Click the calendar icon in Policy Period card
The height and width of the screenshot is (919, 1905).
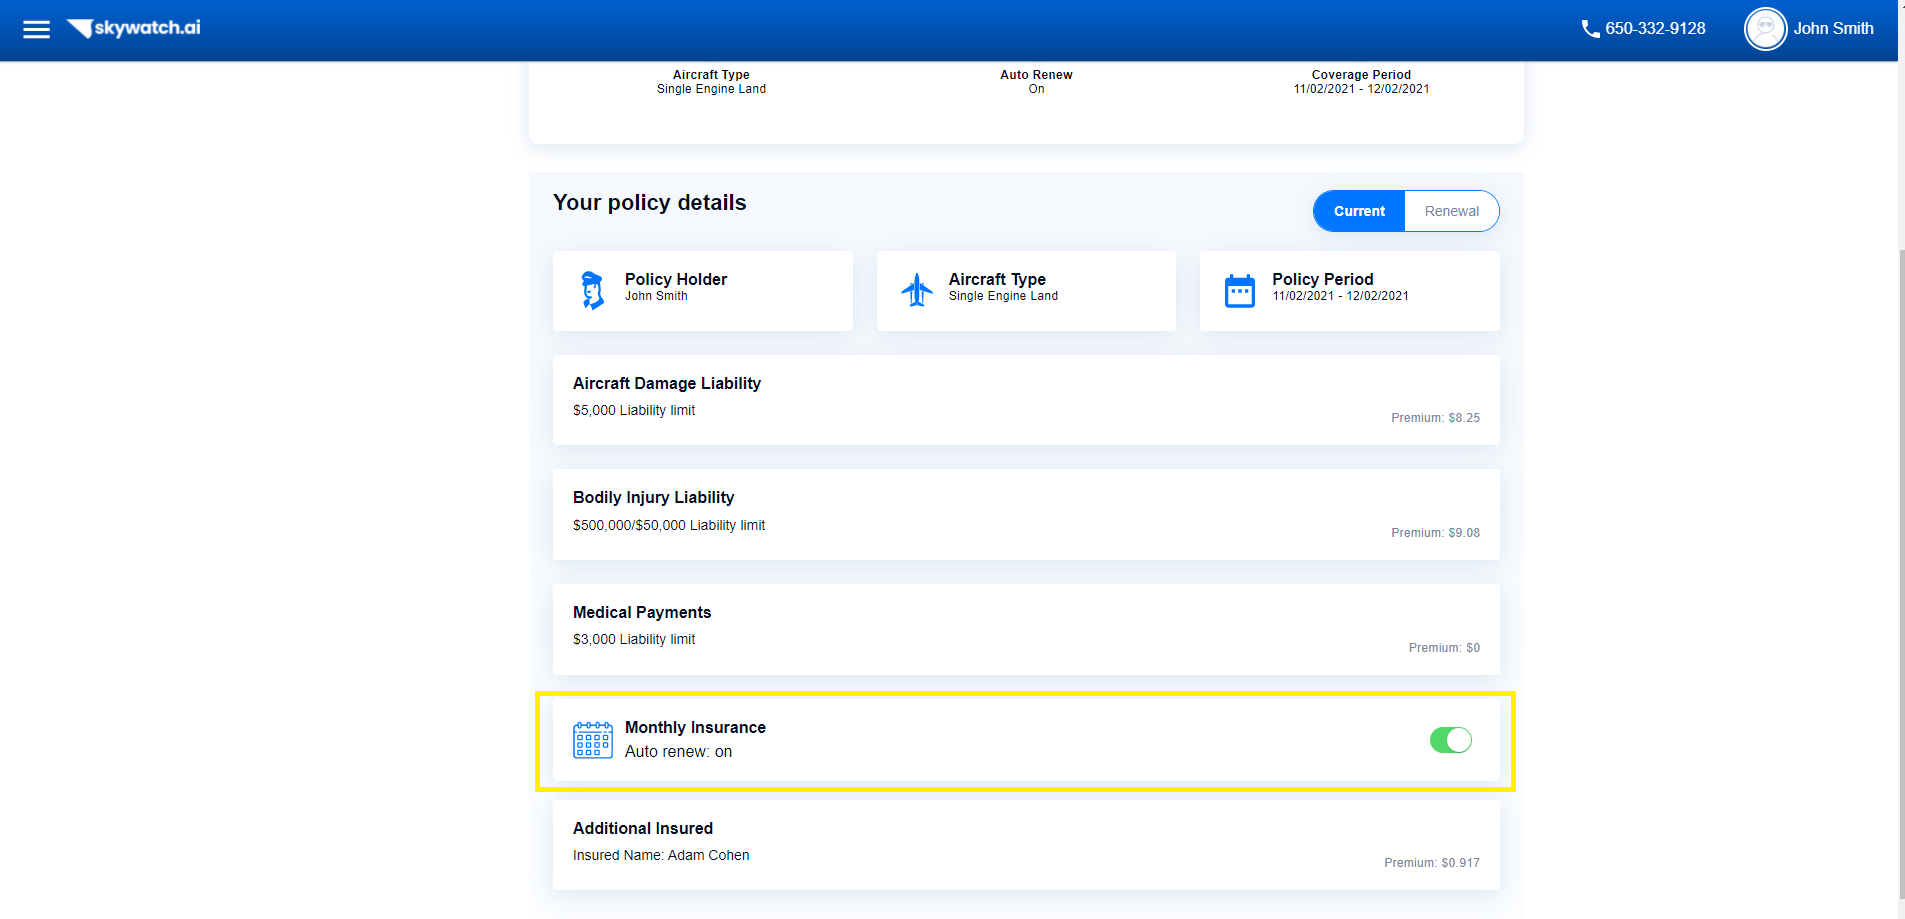(x=1240, y=291)
